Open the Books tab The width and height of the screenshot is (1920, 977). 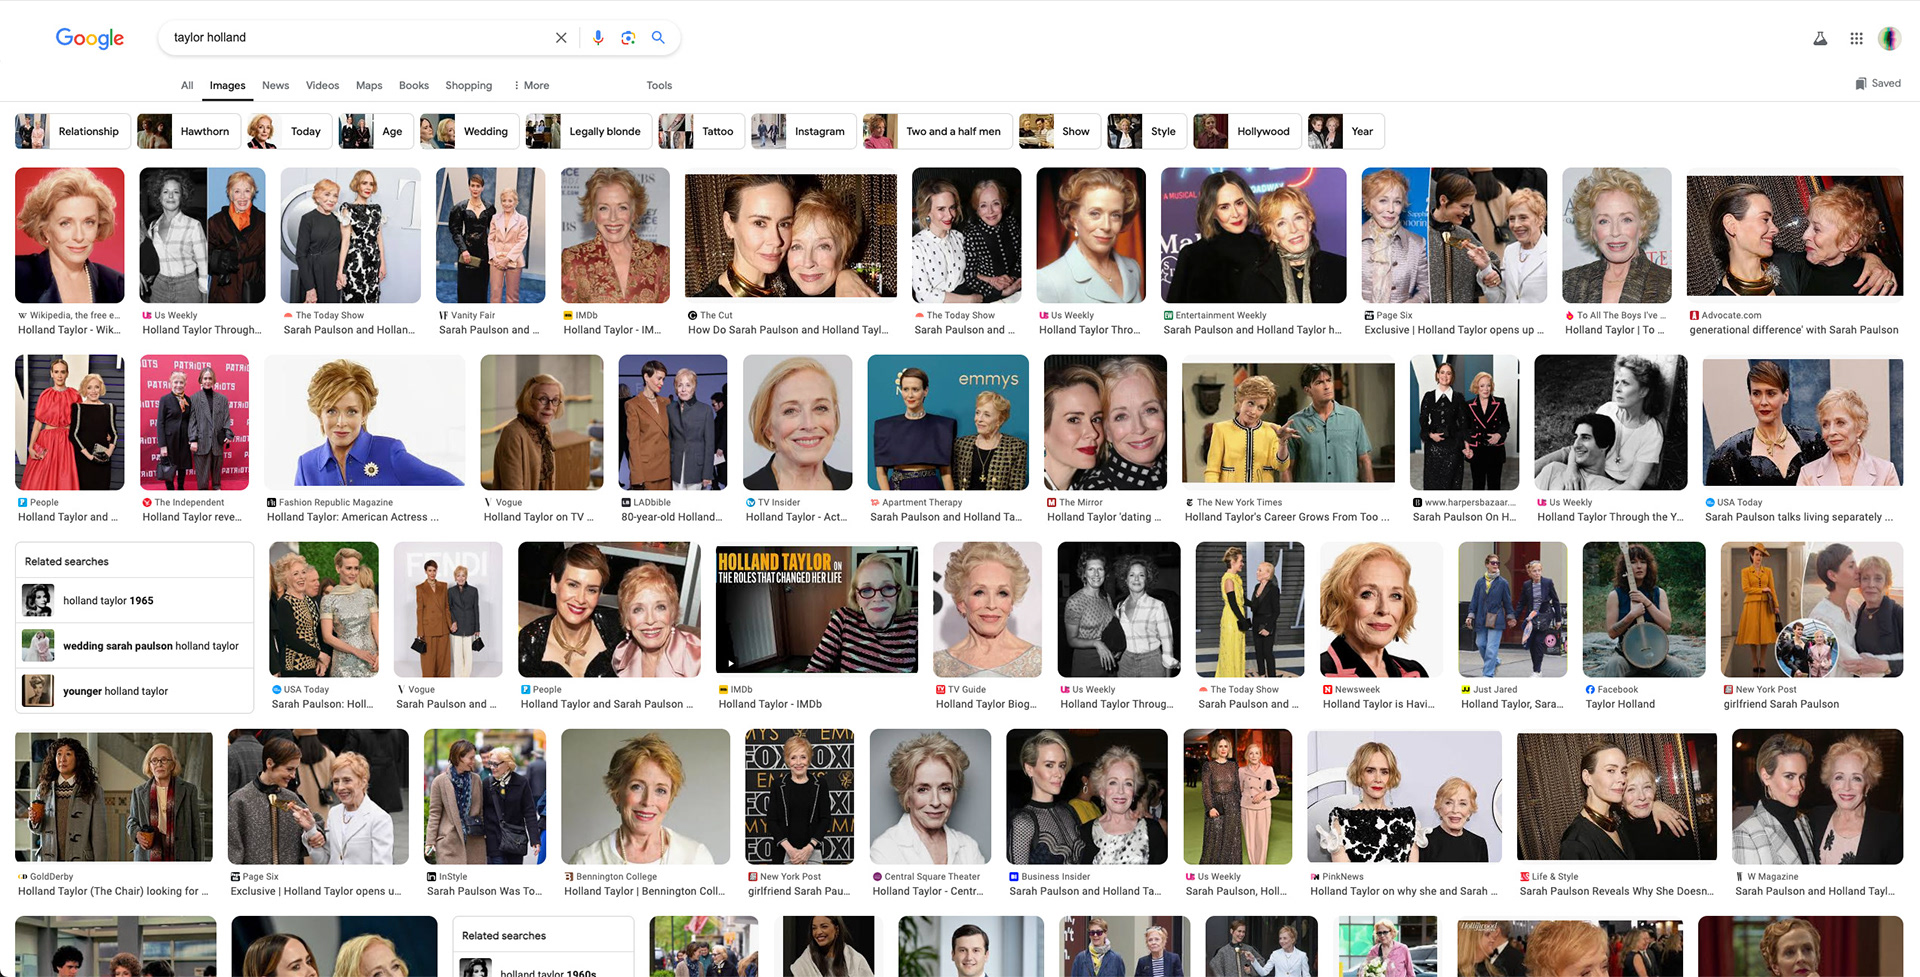point(414,85)
